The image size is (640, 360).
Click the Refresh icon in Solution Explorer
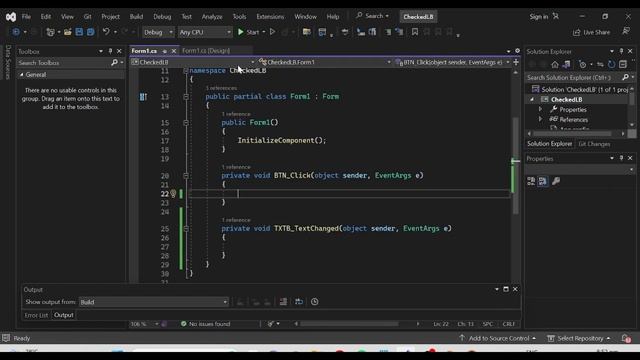(x=611, y=64)
